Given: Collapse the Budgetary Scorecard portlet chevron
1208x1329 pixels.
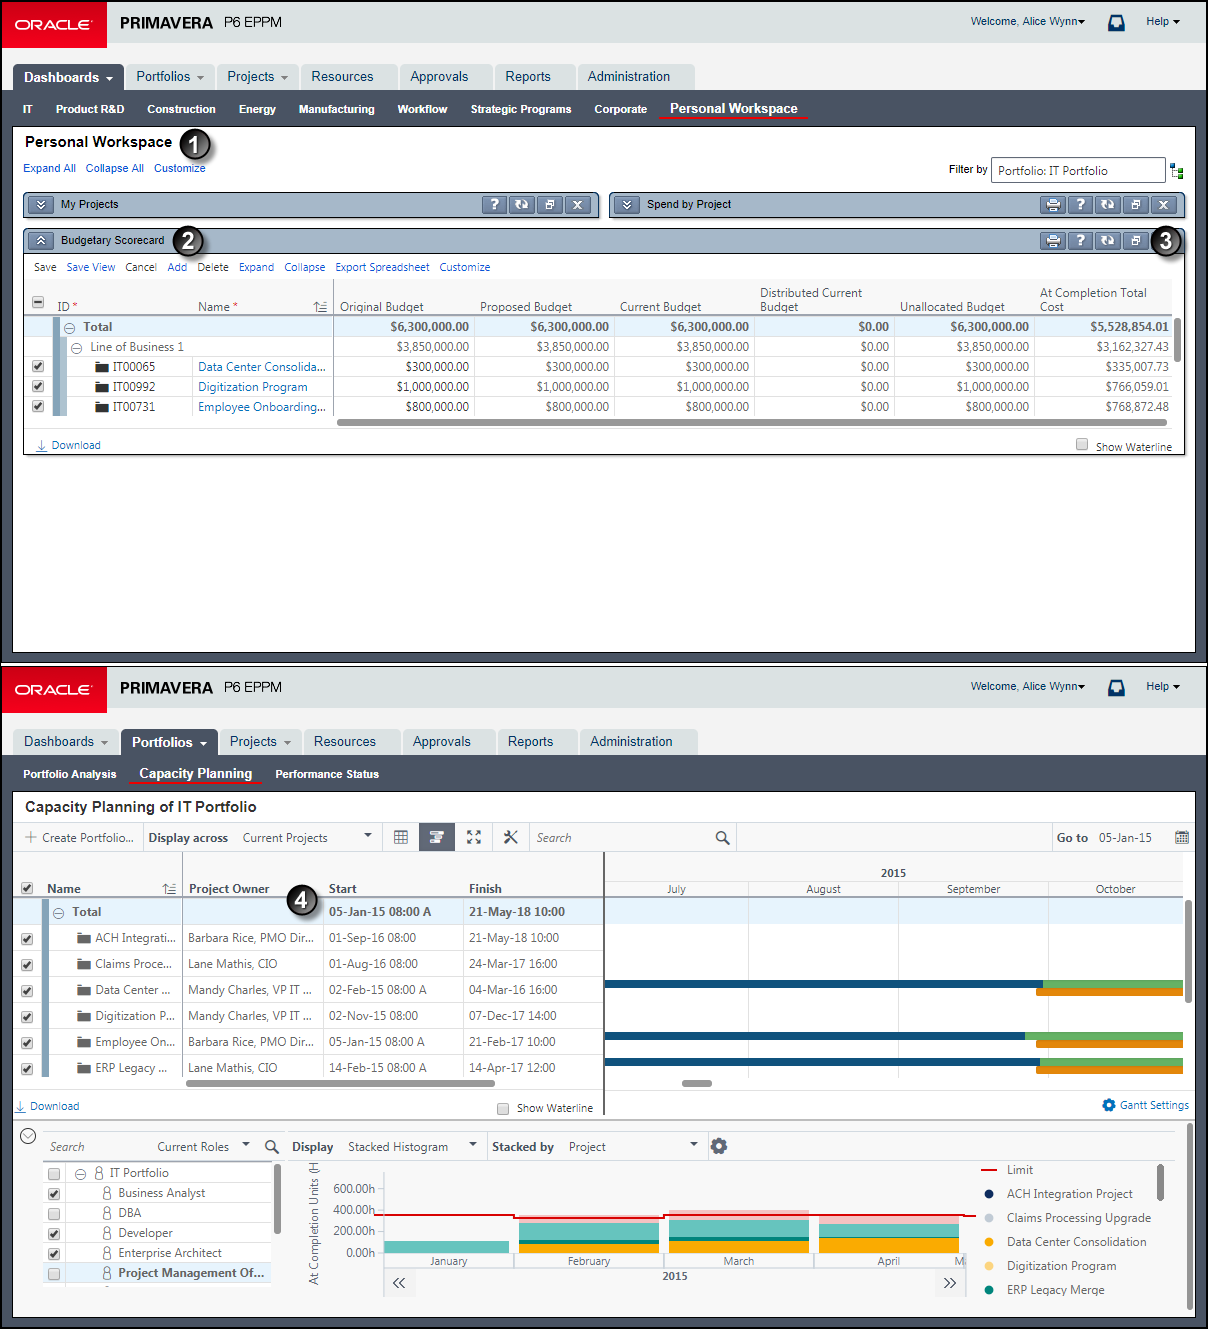Looking at the screenshot, I should pyautogui.click(x=40, y=241).
